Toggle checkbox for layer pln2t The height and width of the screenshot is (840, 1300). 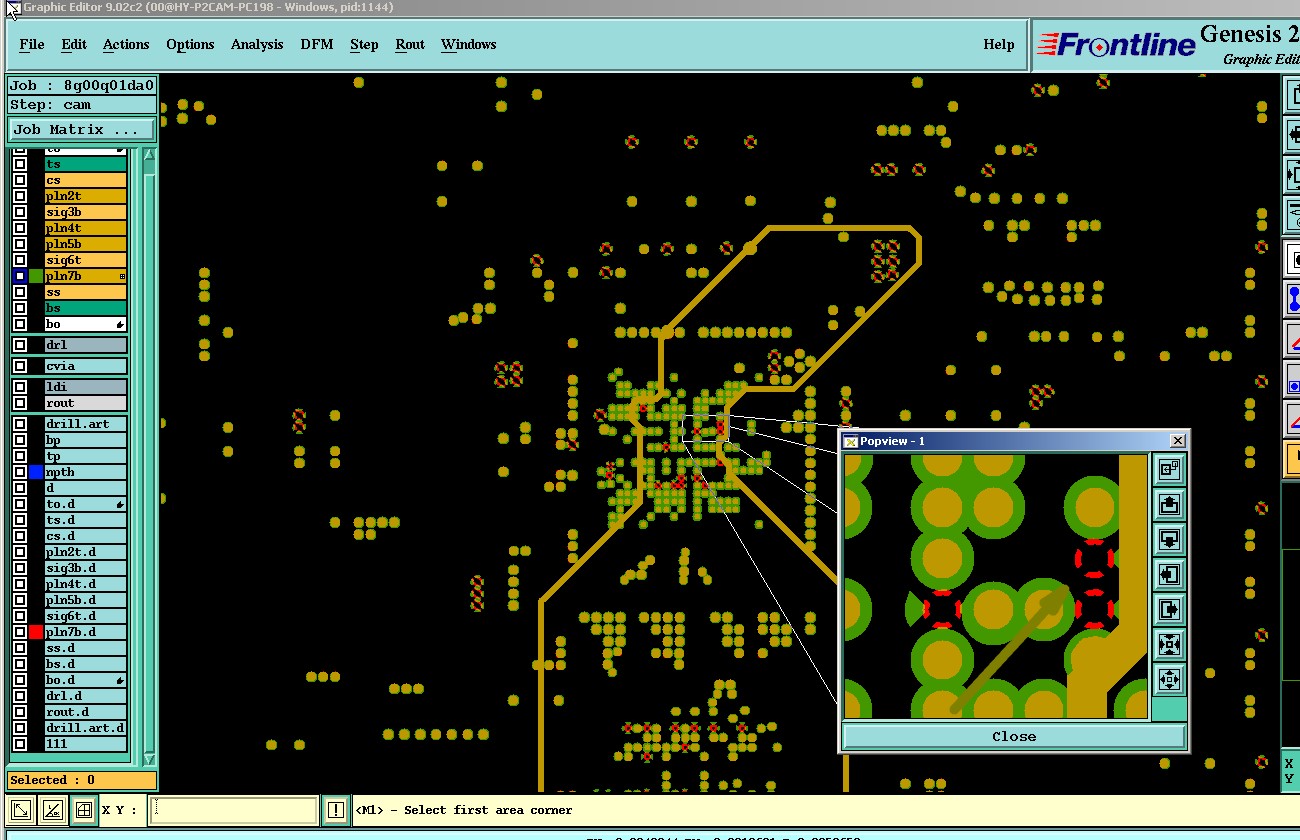tap(20, 196)
